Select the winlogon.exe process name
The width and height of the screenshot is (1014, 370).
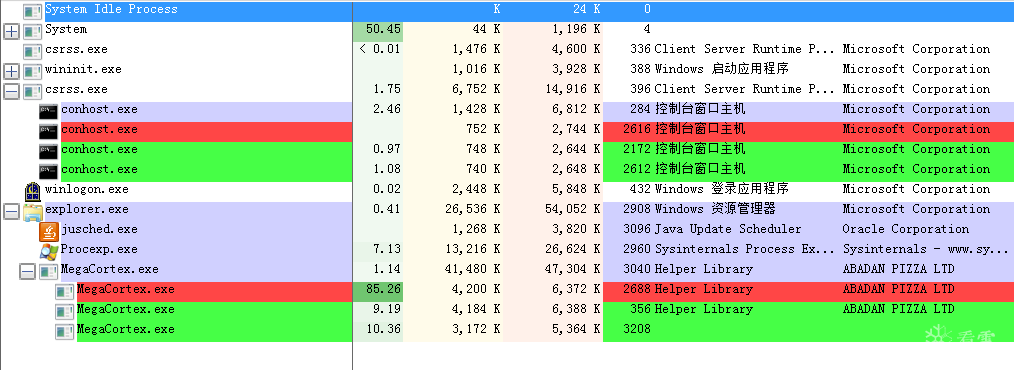pyautogui.click(x=87, y=190)
